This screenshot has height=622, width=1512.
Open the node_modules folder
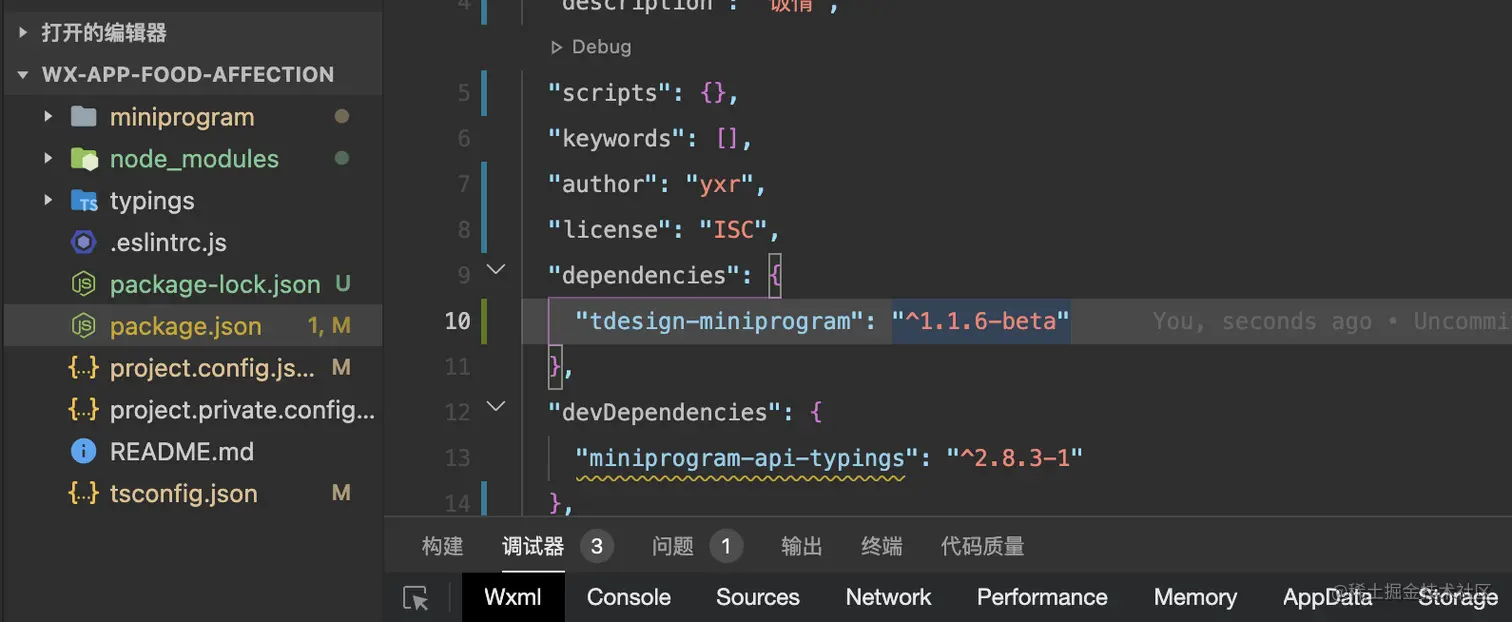click(194, 159)
